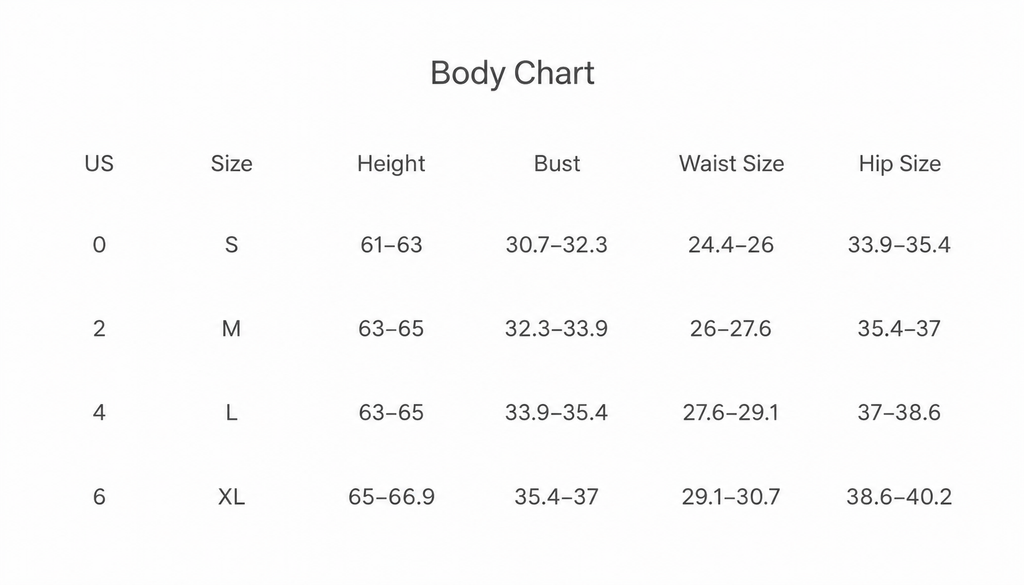The height and width of the screenshot is (585, 1024).
Task: Click the US size 6 cell
Action: click(99, 497)
